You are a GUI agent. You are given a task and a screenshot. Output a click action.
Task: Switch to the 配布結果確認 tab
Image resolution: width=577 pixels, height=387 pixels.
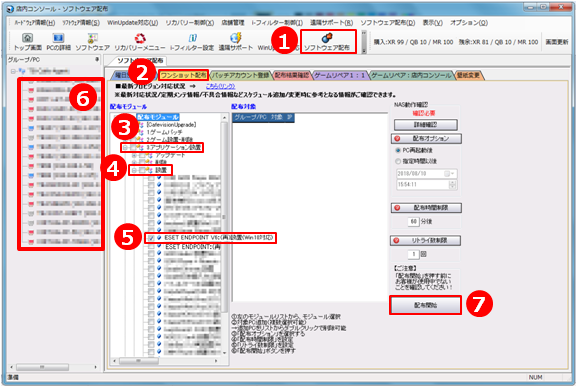291,75
